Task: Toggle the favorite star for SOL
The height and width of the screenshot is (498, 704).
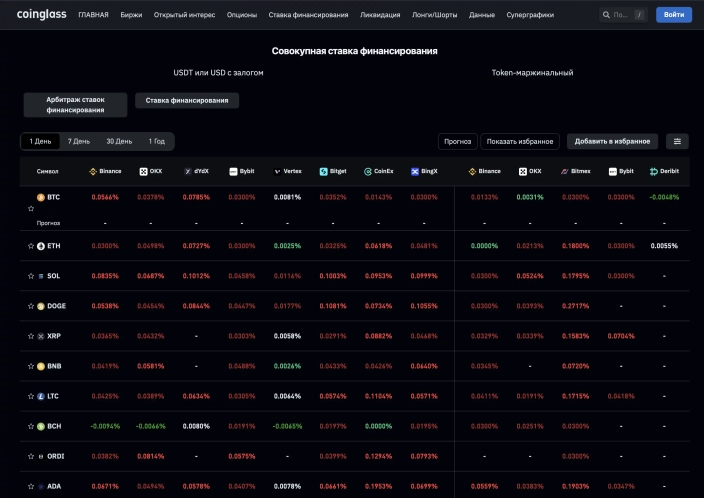Action: (x=31, y=276)
